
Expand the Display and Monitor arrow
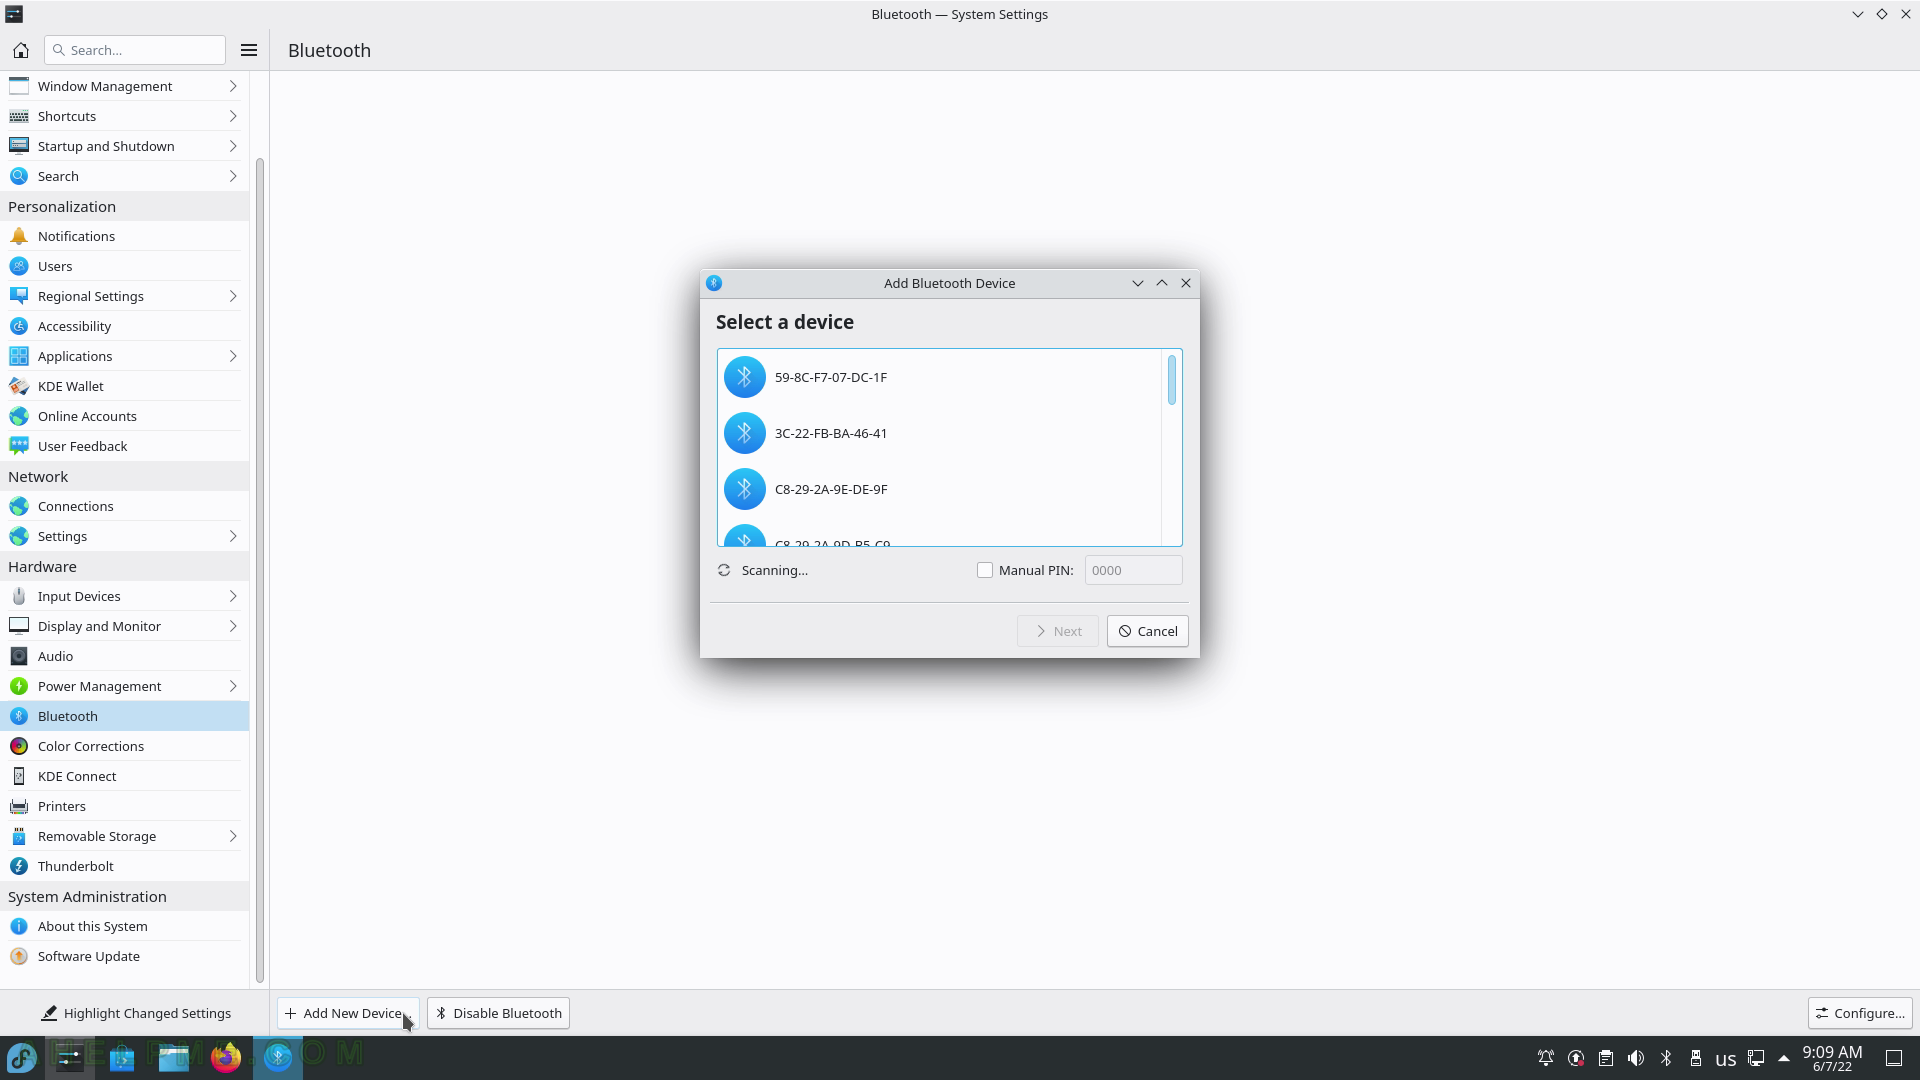click(233, 626)
